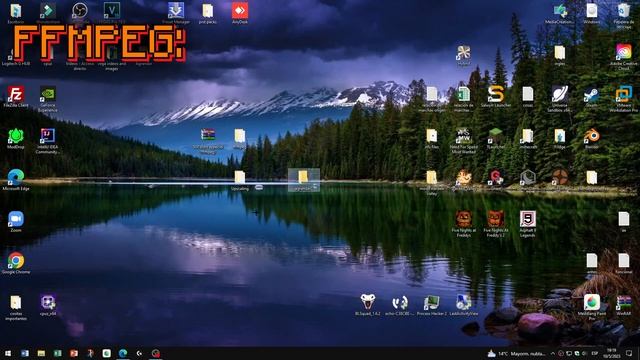
Task: Open FileZilla Client shortcut
Action: click(x=16, y=96)
